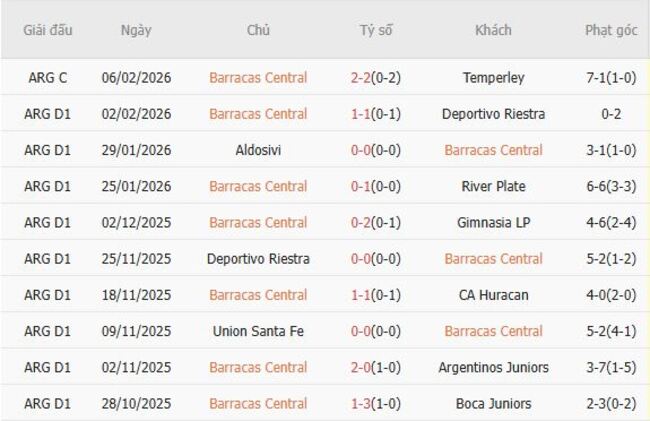Select the "Tỷ số" column header
Screen dimensions: 650x421
[x=376, y=30]
